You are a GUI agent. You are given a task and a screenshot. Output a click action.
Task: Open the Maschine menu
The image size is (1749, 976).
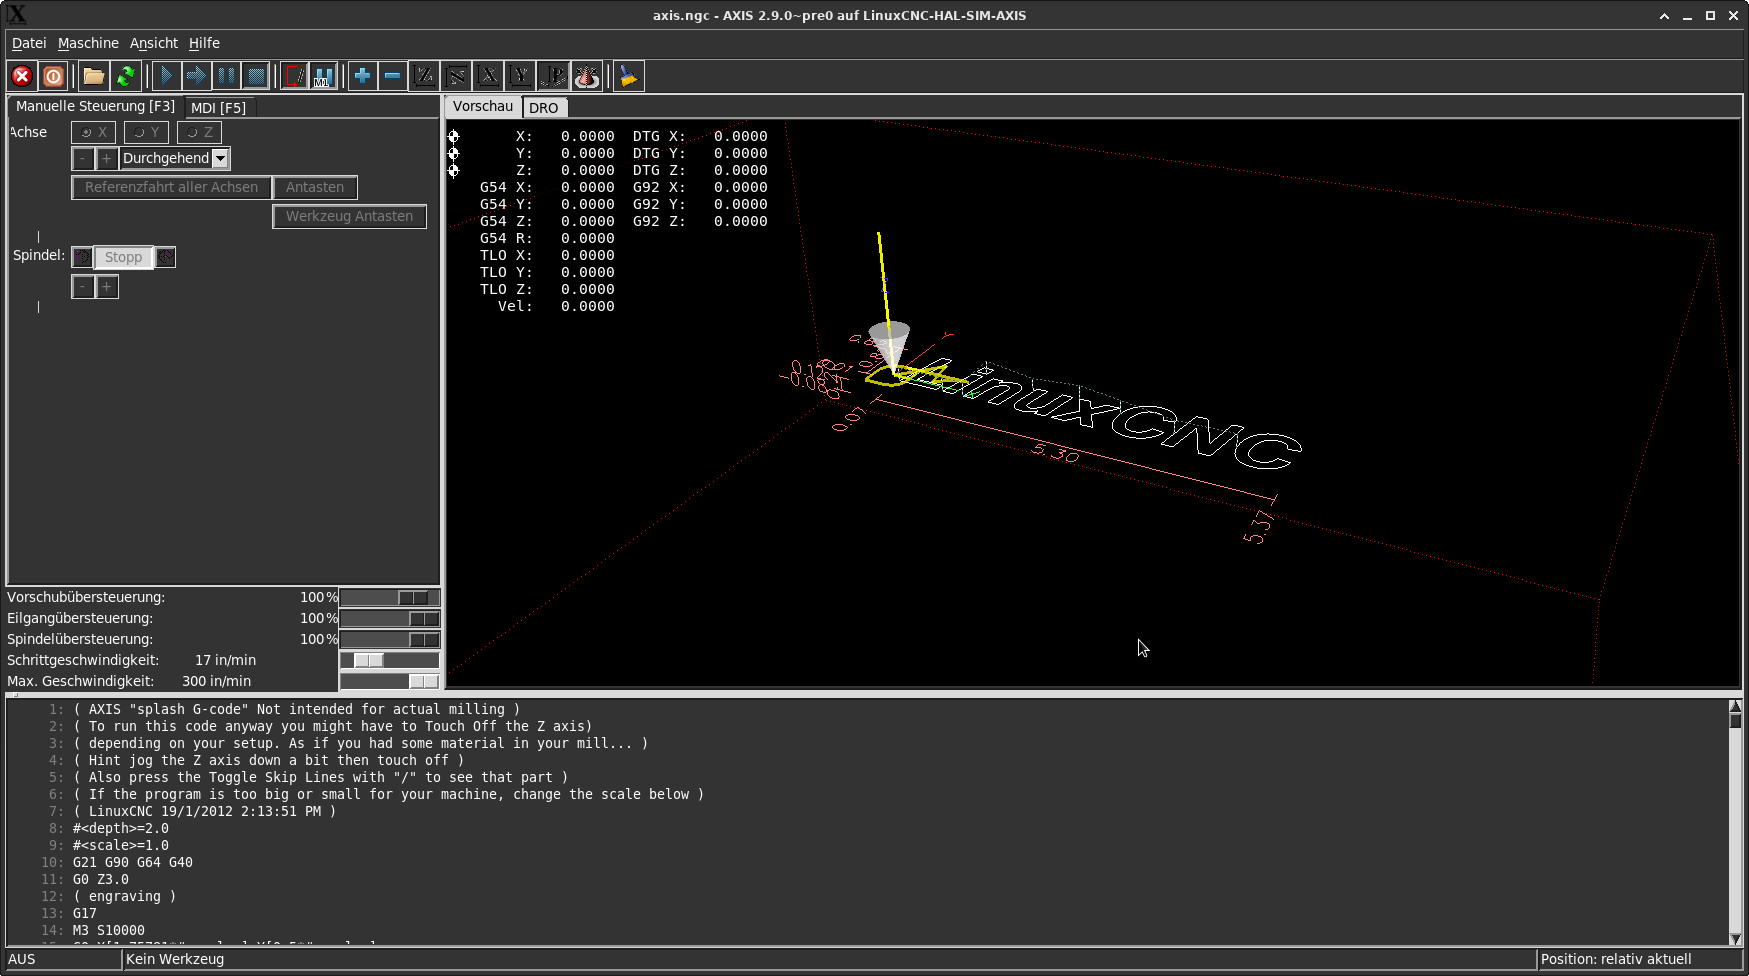[x=88, y=43]
